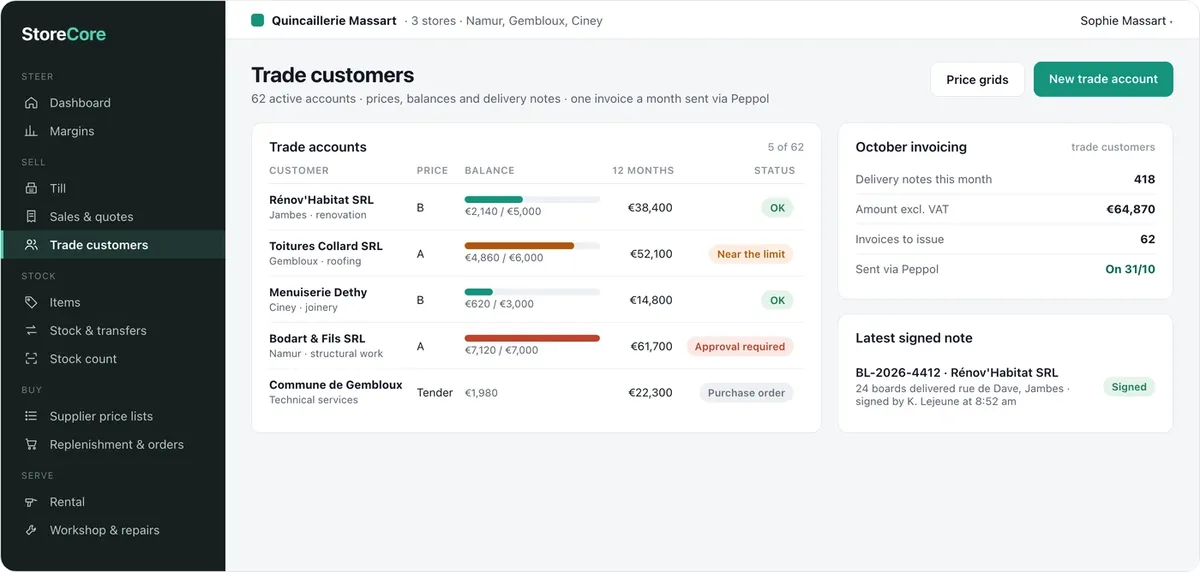Open Stock & transfers
The width and height of the screenshot is (1200, 572).
(112, 330)
